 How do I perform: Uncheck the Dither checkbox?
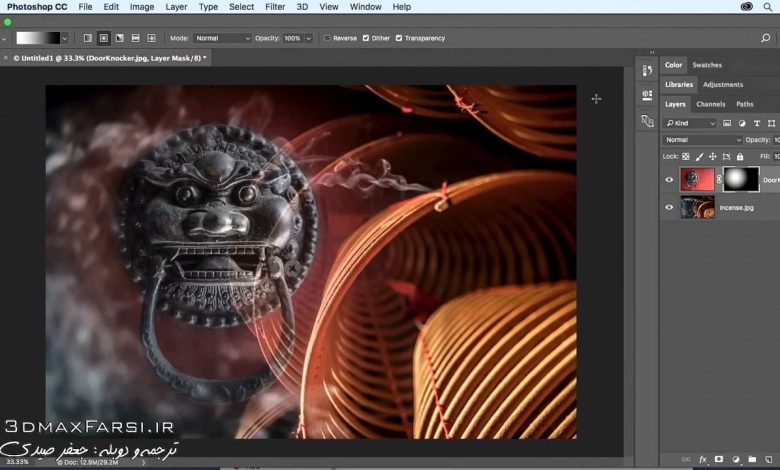[364, 38]
